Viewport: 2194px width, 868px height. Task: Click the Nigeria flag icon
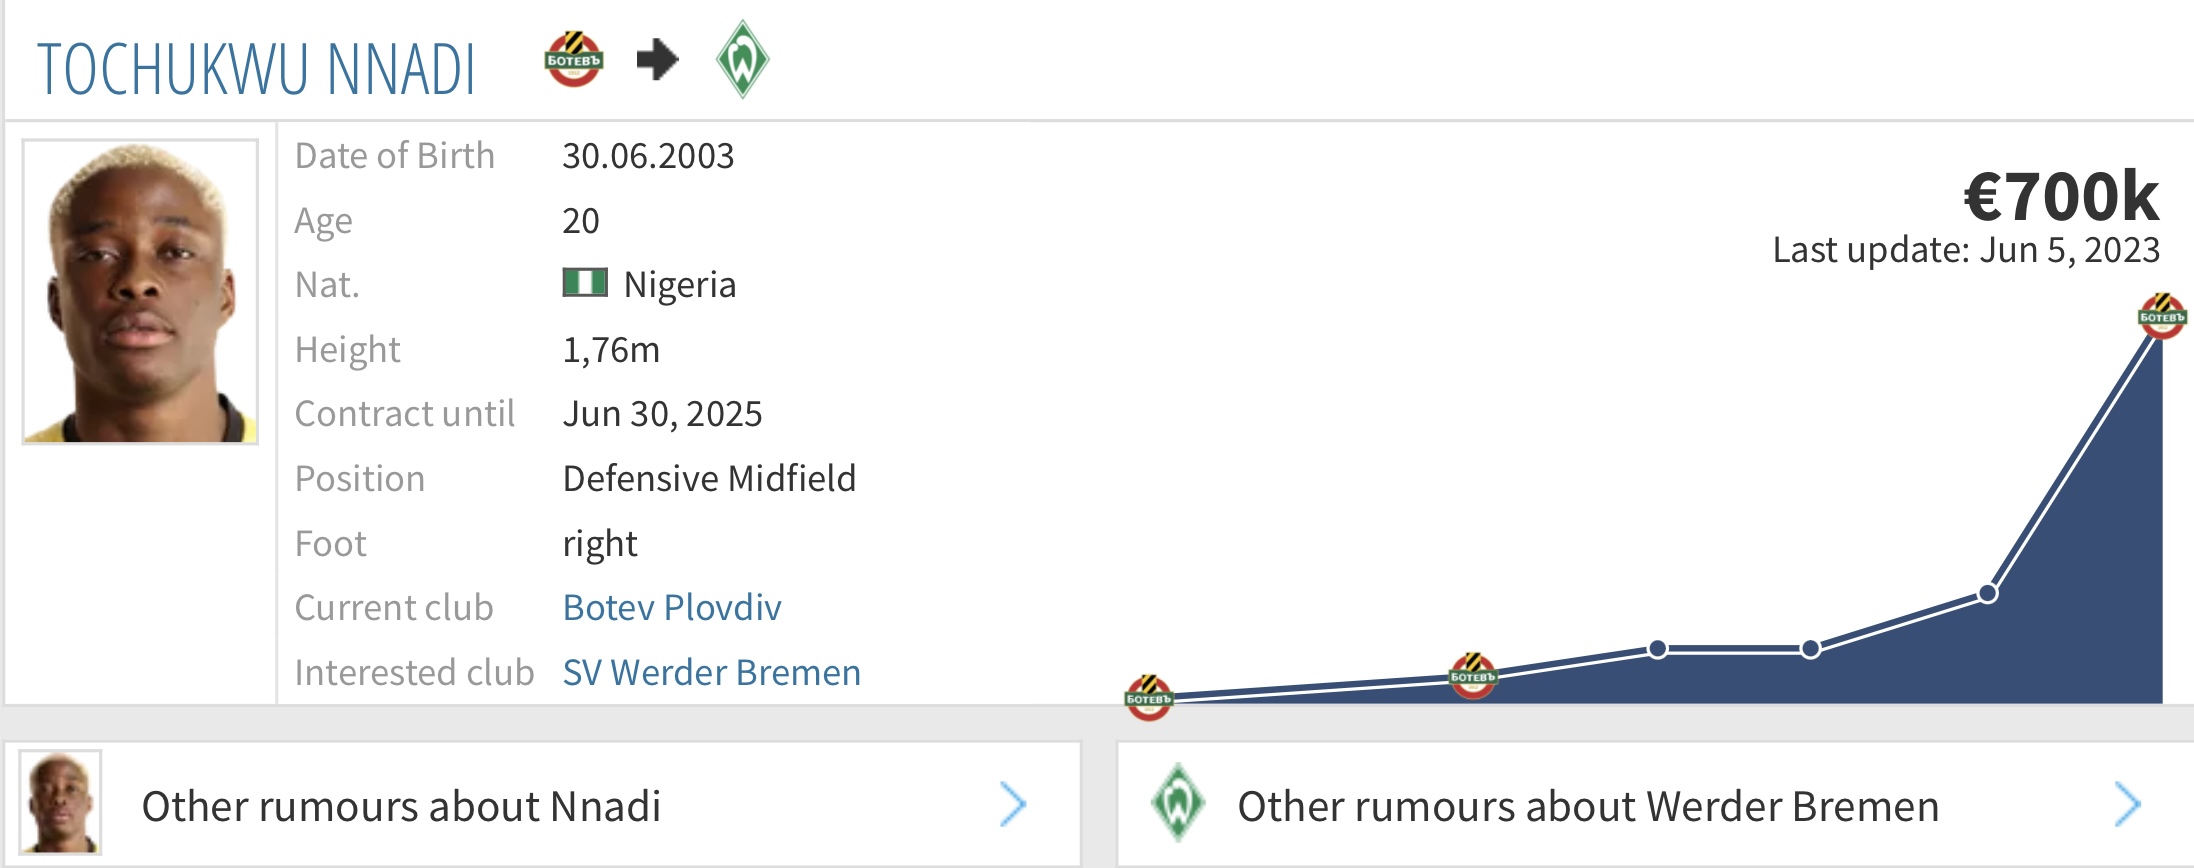point(585,283)
